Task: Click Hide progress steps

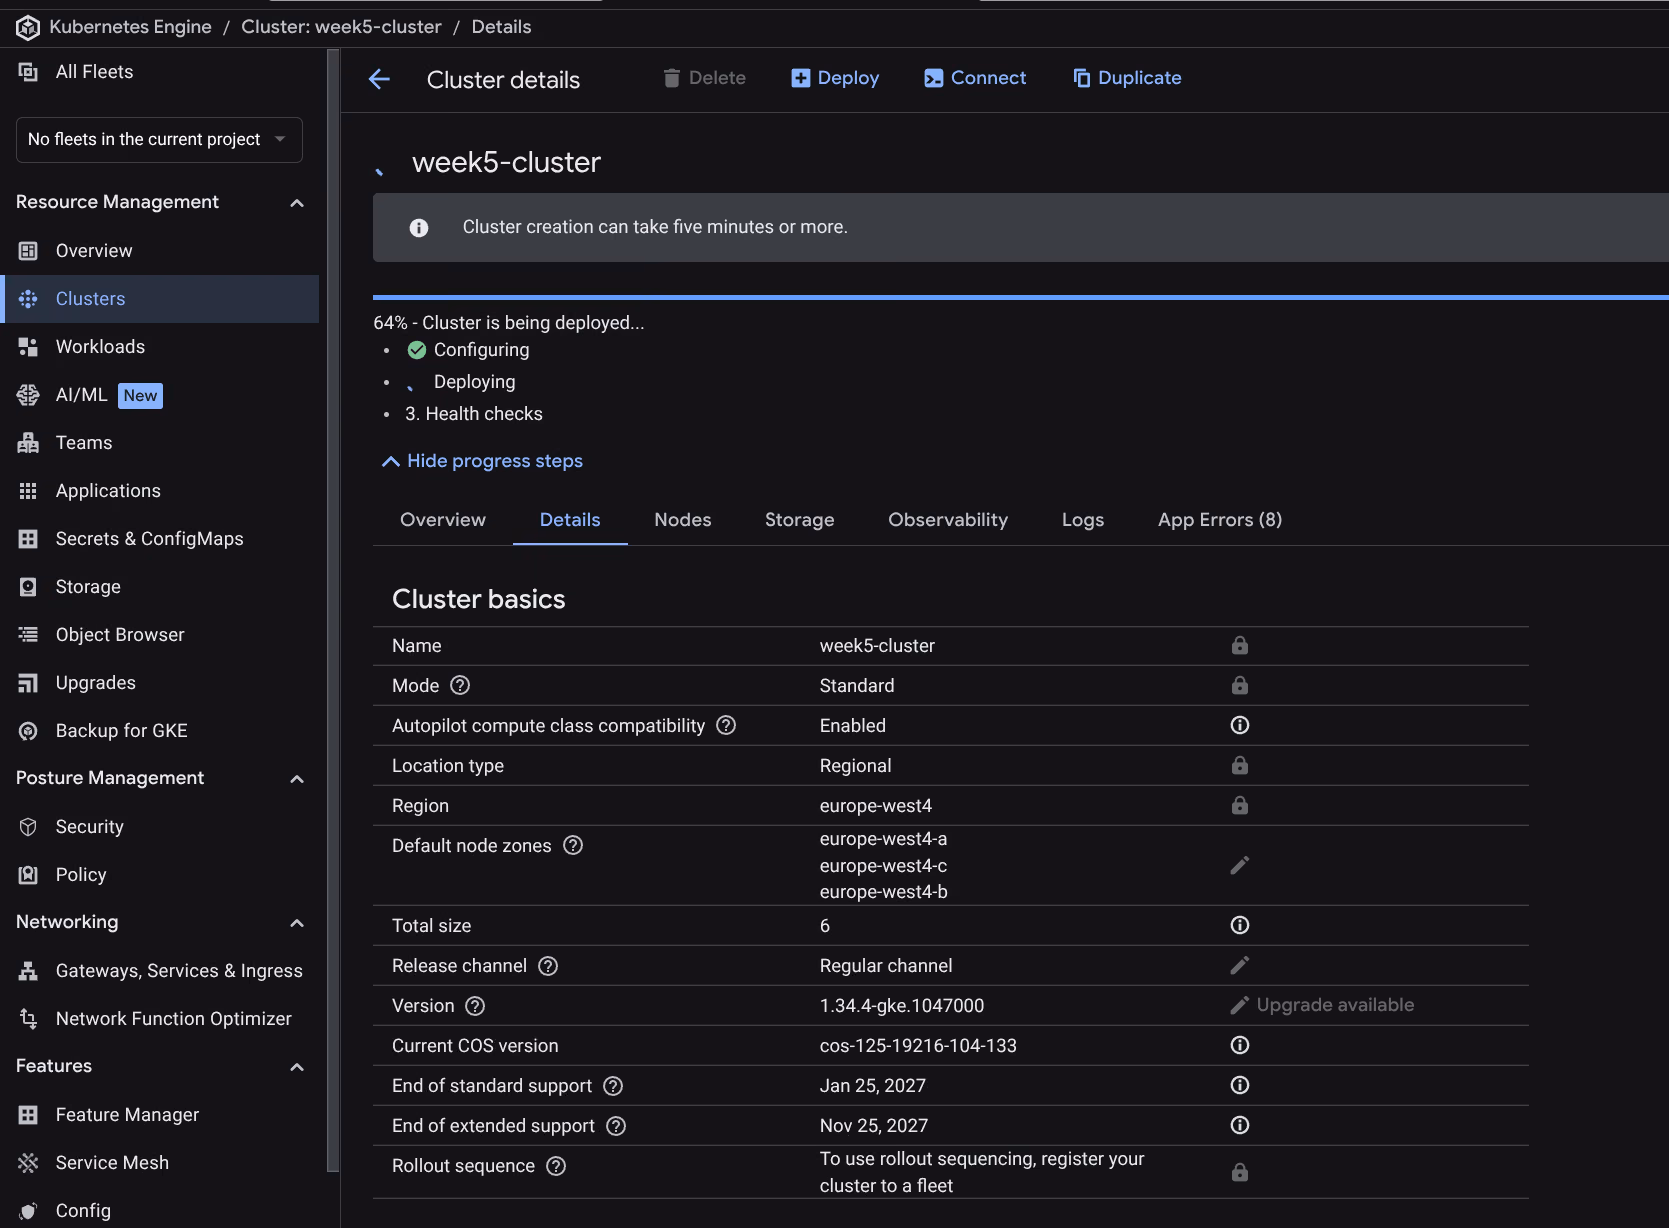Action: pyautogui.click(x=482, y=461)
